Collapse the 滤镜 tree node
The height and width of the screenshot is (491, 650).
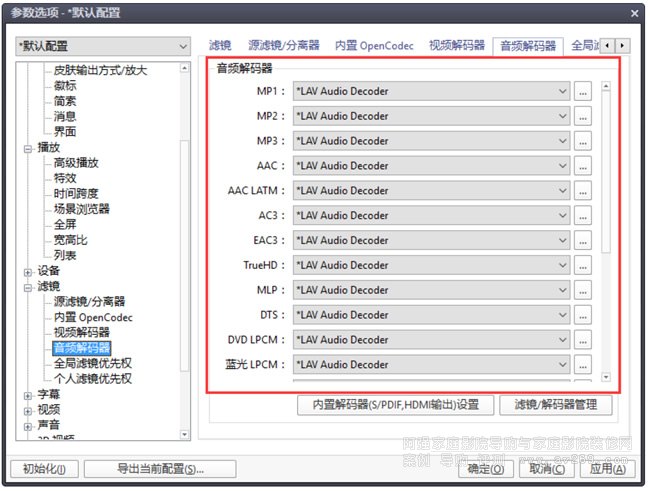(x=28, y=286)
